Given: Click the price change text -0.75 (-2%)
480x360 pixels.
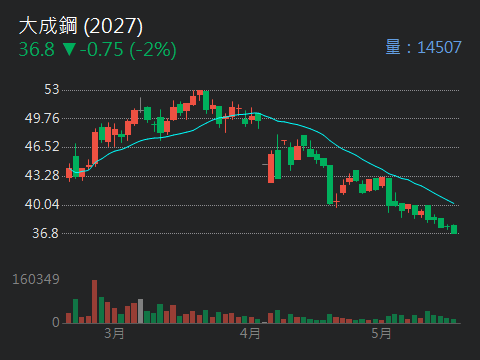Looking at the screenshot, I should pos(128,50).
